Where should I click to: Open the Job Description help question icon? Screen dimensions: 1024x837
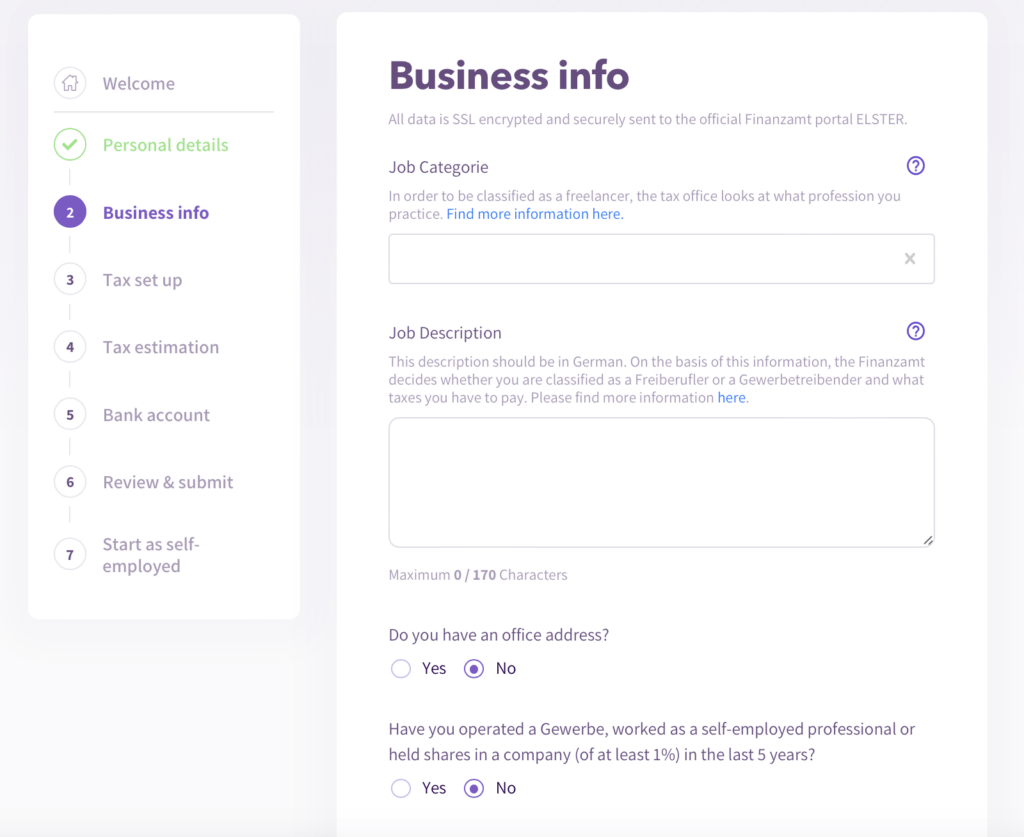(915, 332)
